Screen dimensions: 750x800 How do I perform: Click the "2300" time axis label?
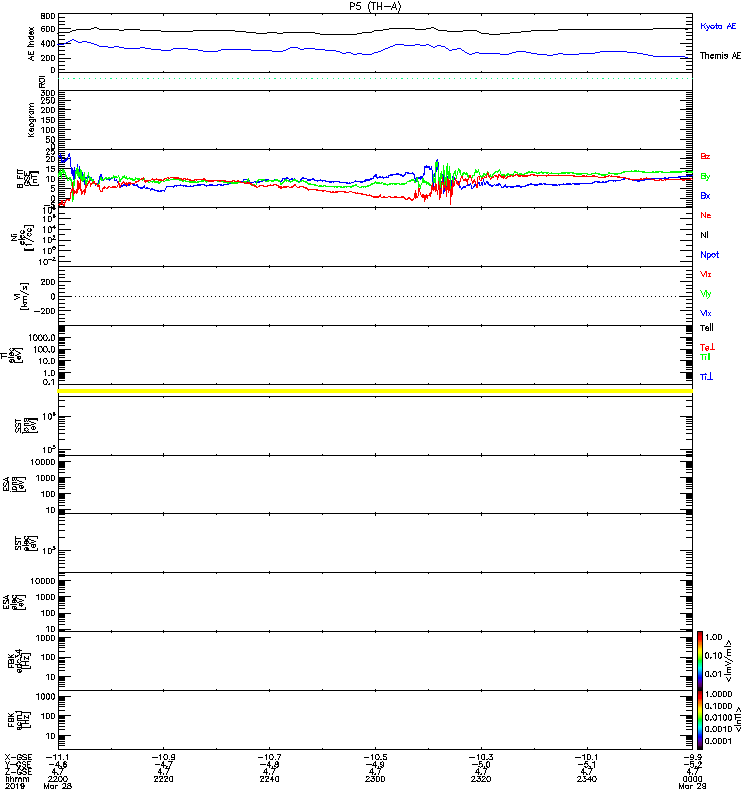[x=375, y=779]
